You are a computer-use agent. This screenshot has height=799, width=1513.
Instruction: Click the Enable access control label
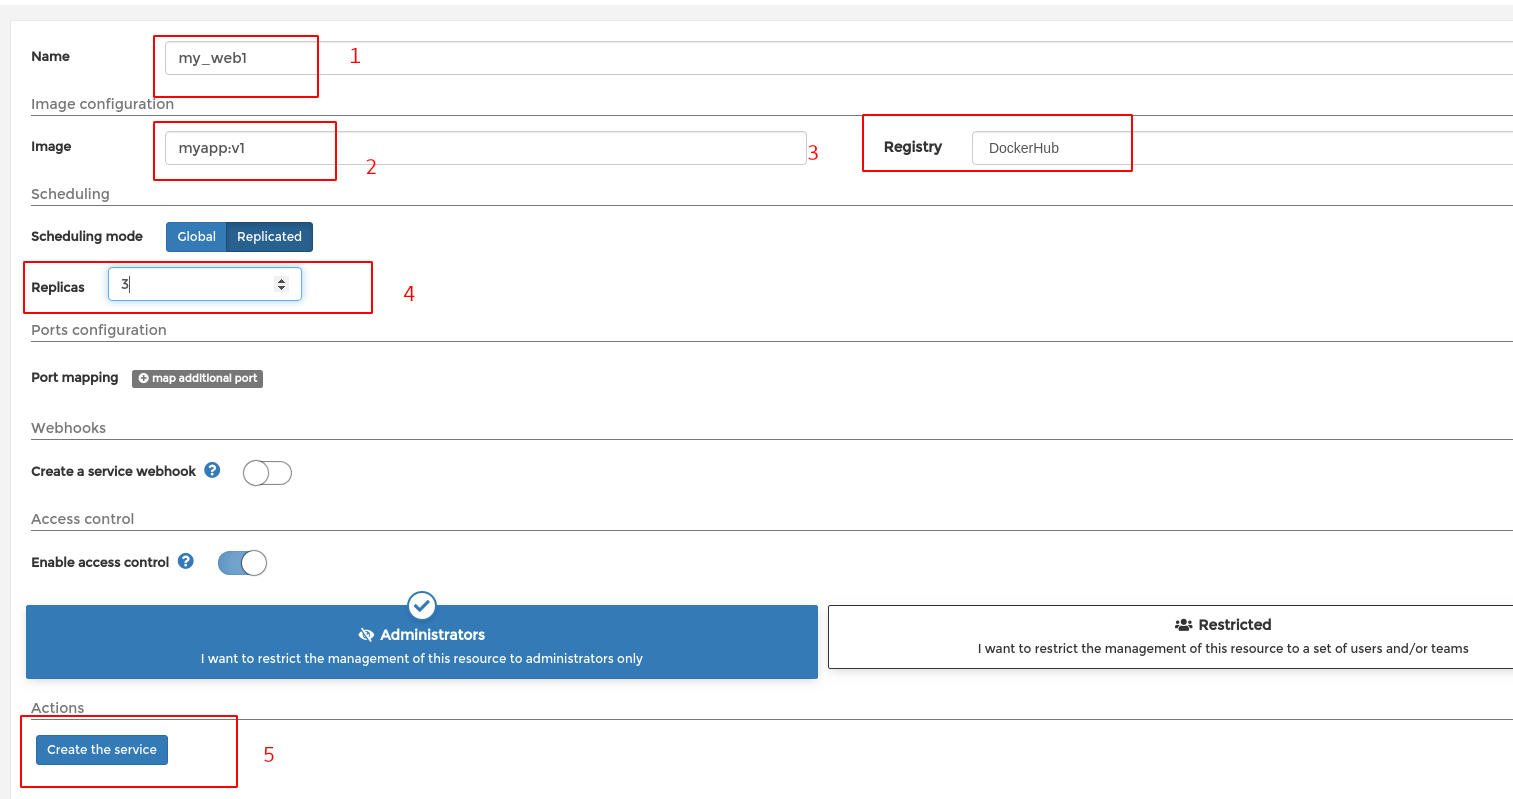100,563
